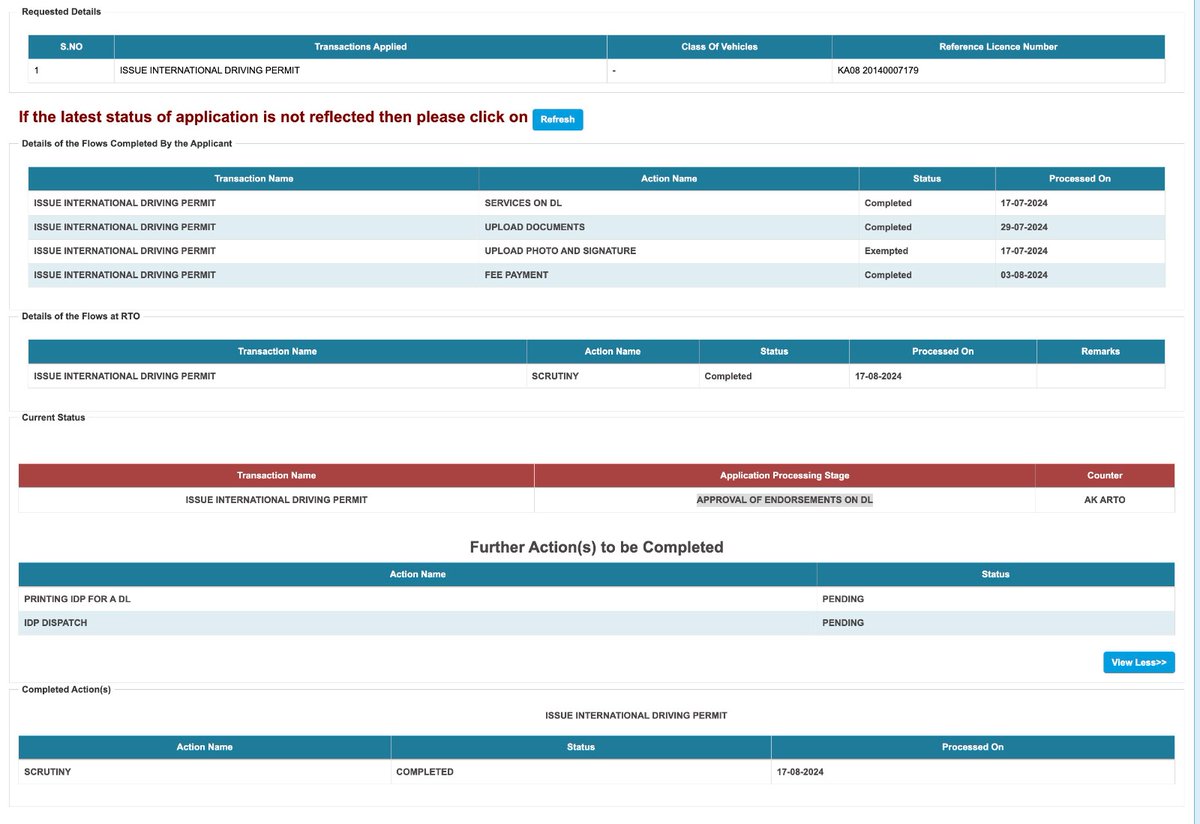
Task: Click the Class Of Vehicles column header
Action: 719,47
